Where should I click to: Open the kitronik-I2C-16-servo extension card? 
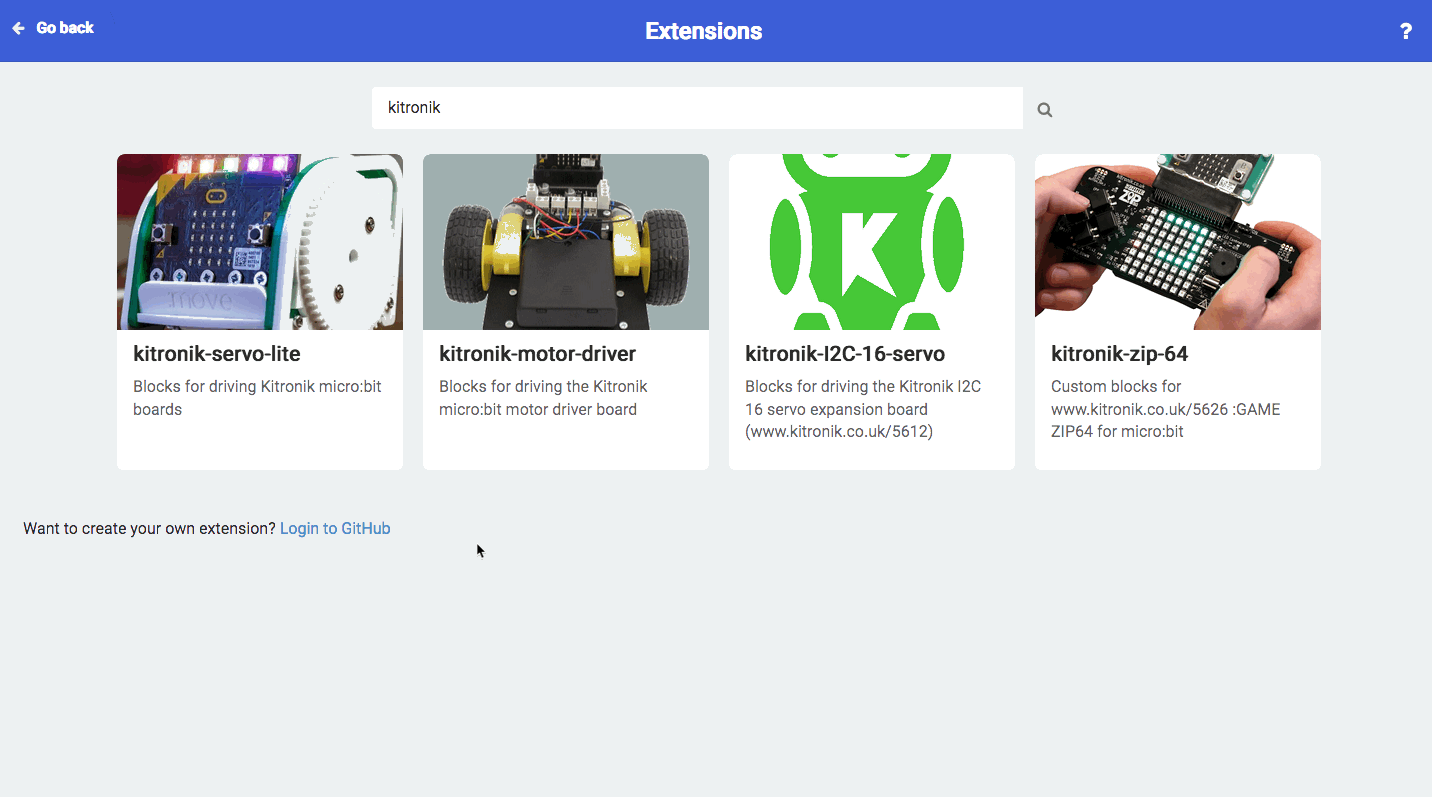pos(871,310)
